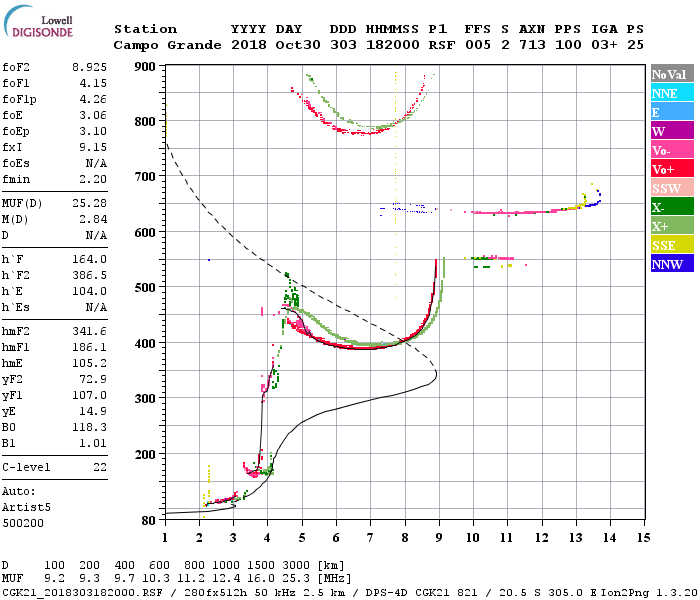Click the foEs N/A value
Viewport: 700px width, 600px height.
tap(96, 163)
